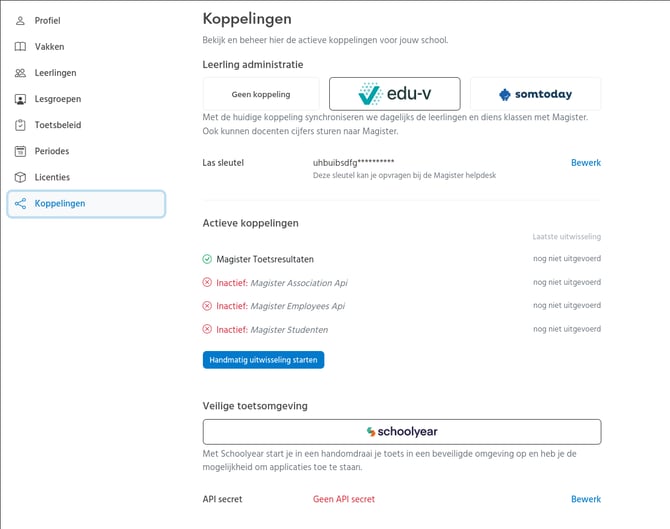The height and width of the screenshot is (529, 670).
Task: Select the Schoolyear secure environment box
Action: coord(401,431)
